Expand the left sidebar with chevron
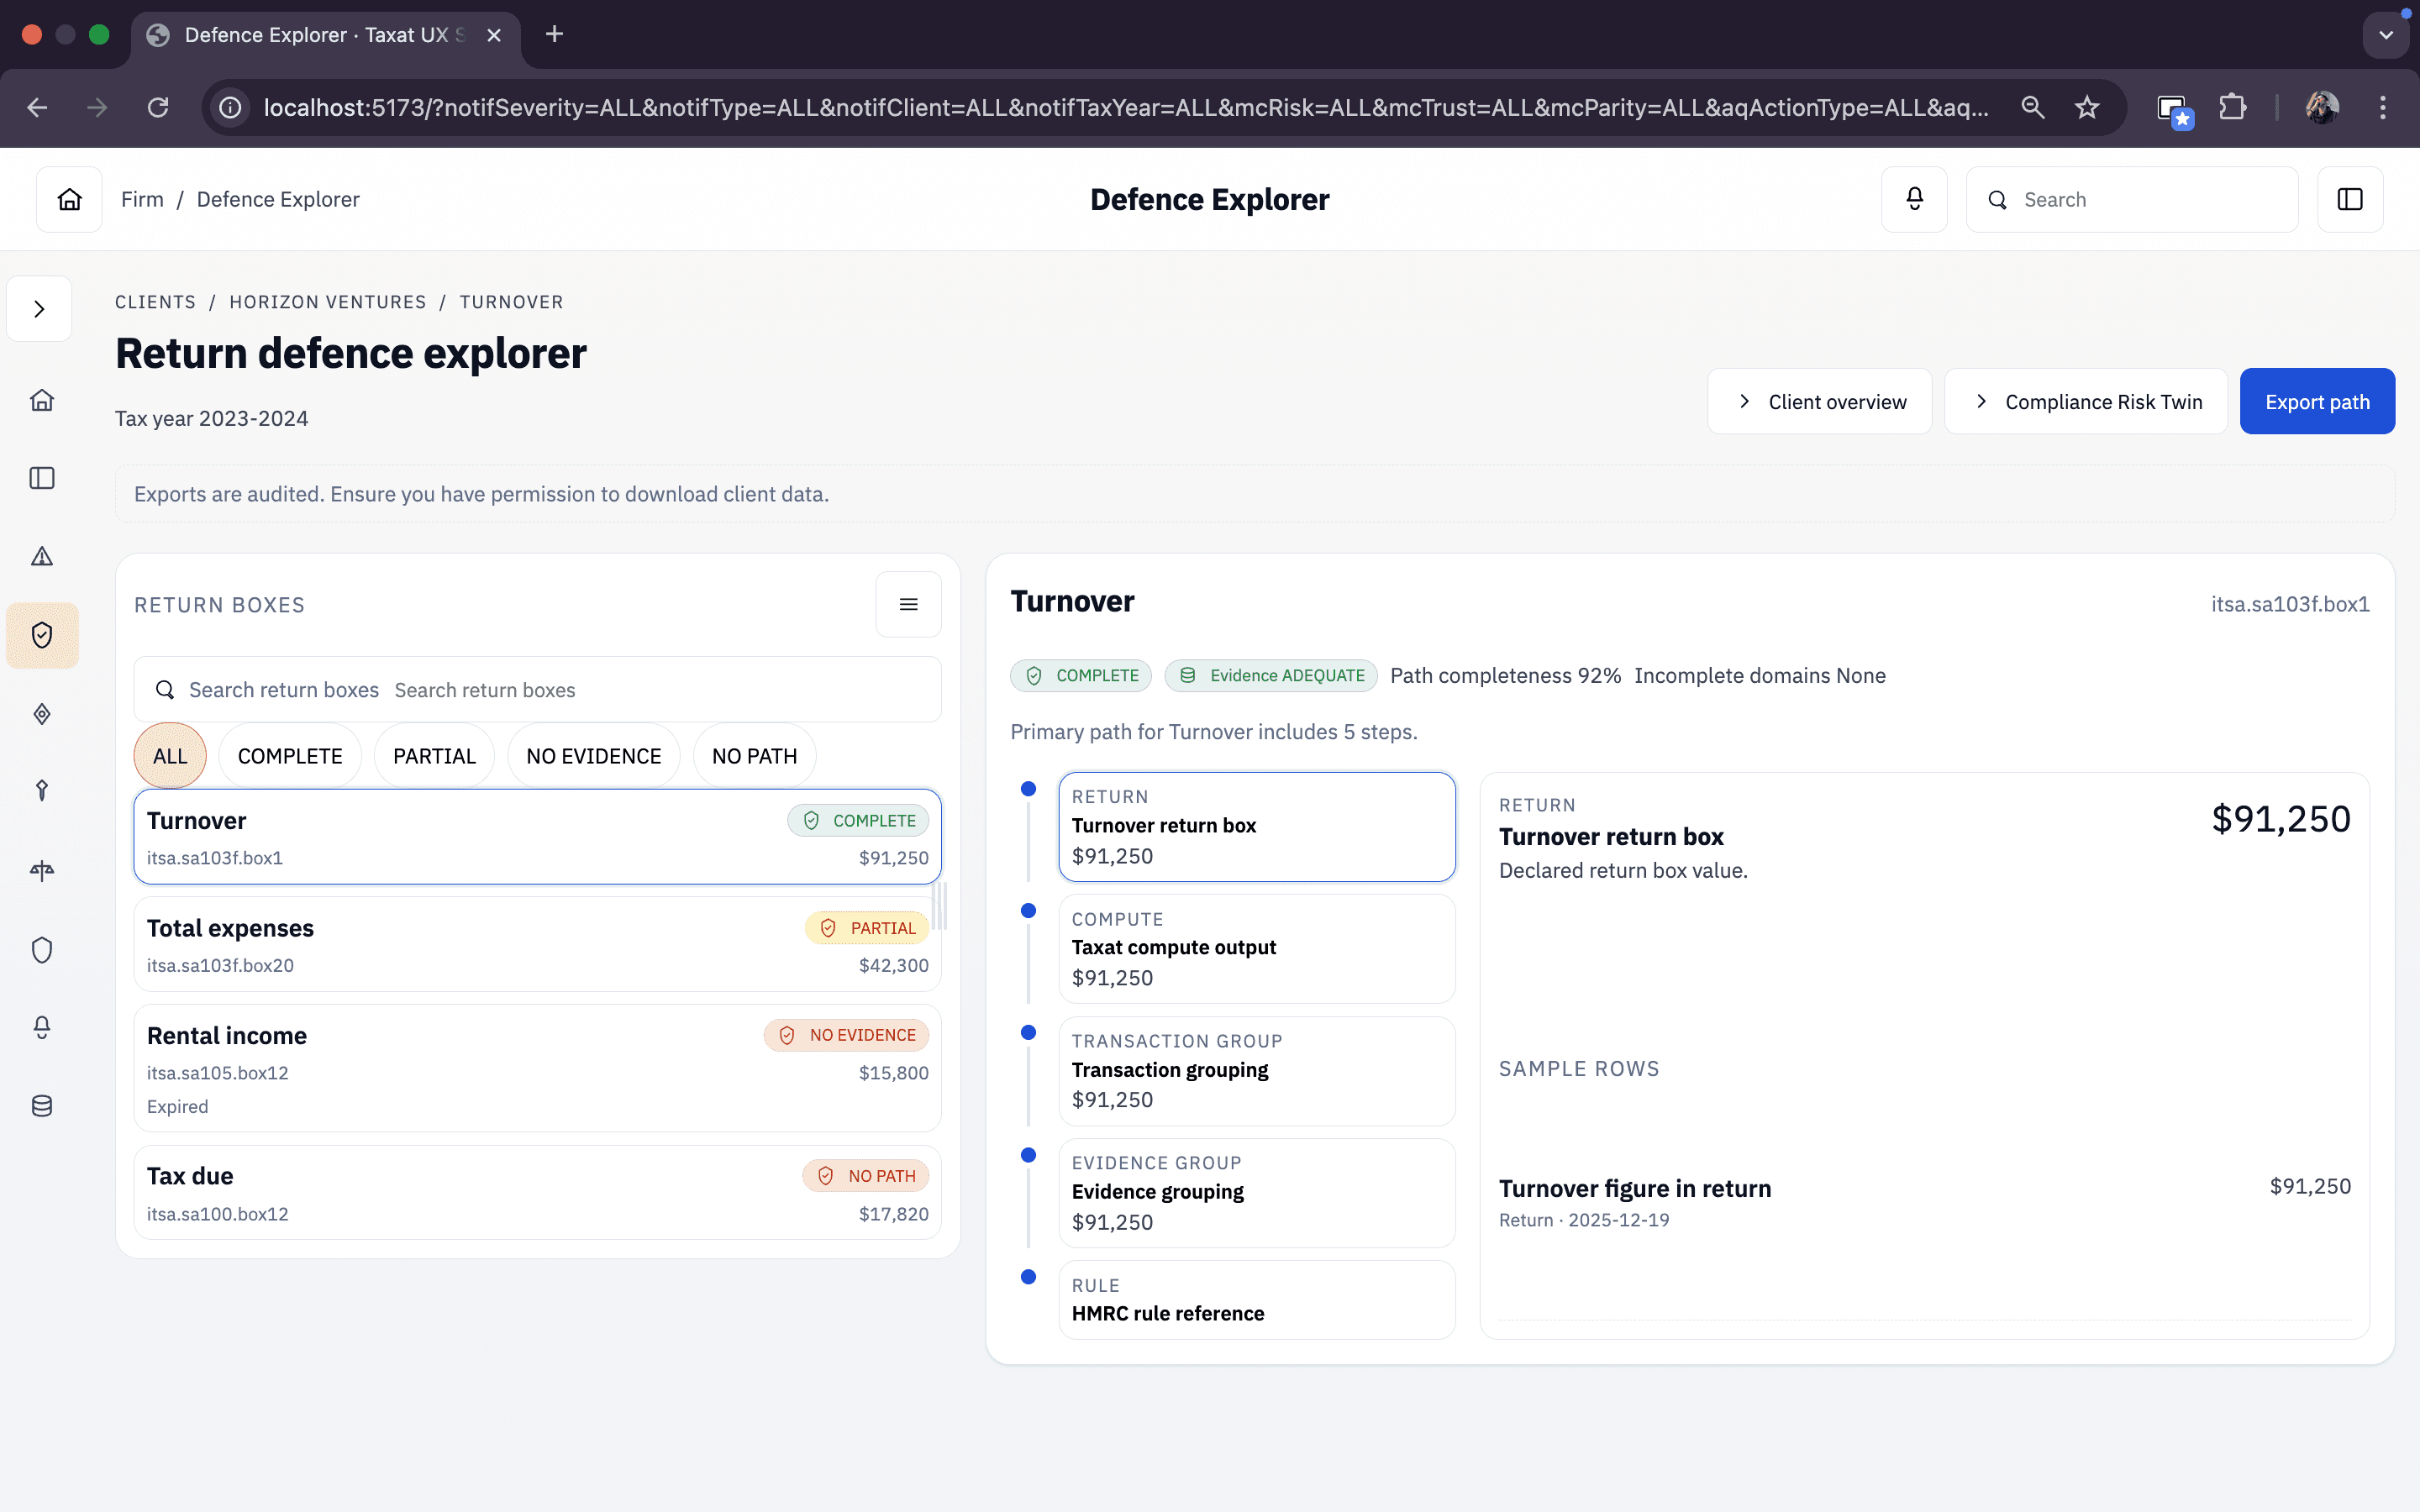Viewport: 2420px width, 1512px height. pyautogui.click(x=39, y=309)
